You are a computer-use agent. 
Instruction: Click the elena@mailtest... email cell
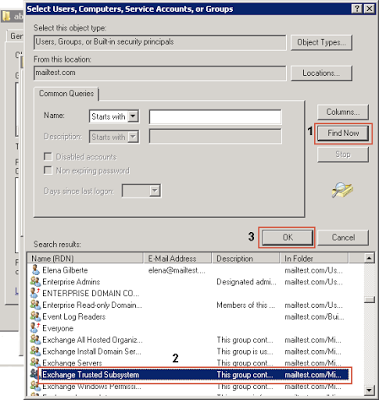click(177, 270)
